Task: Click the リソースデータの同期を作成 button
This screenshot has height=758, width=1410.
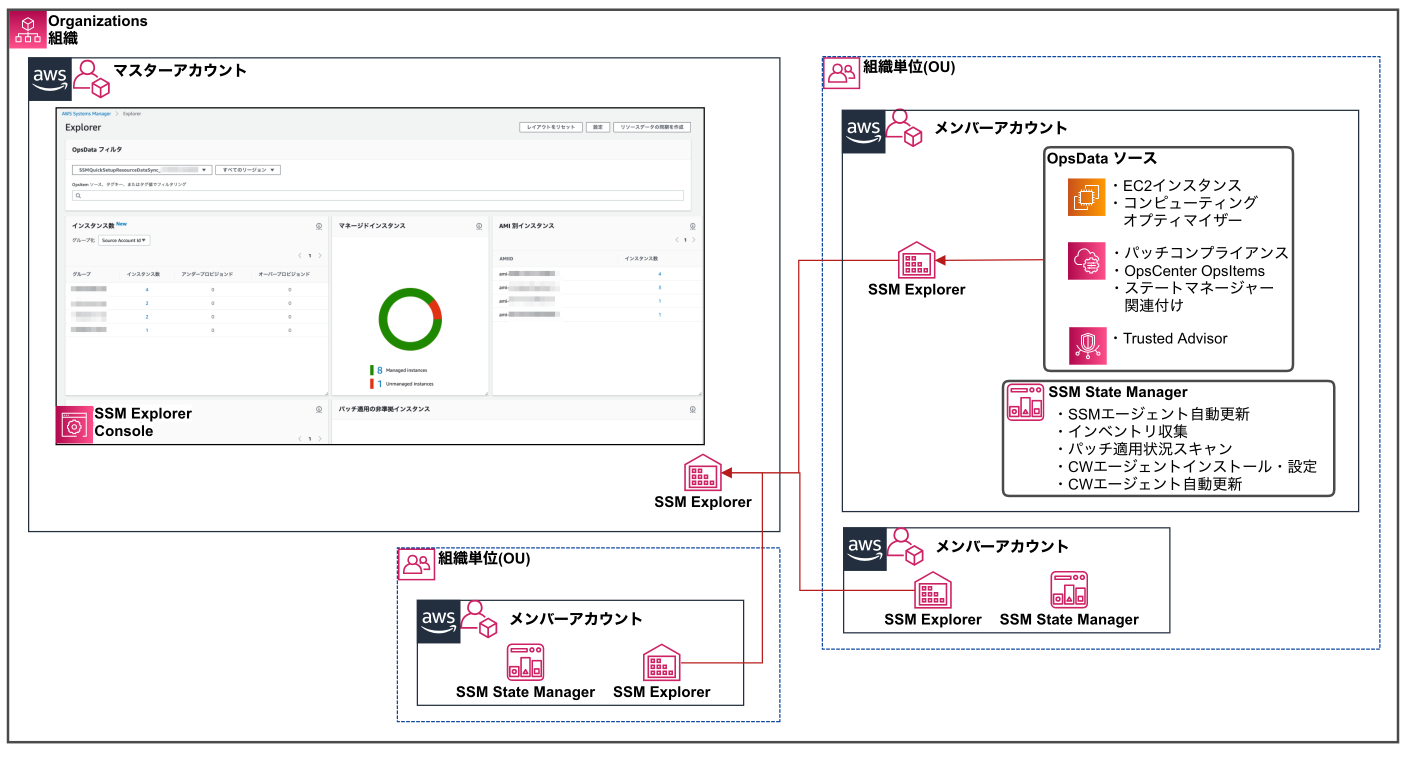Action: click(x=651, y=127)
